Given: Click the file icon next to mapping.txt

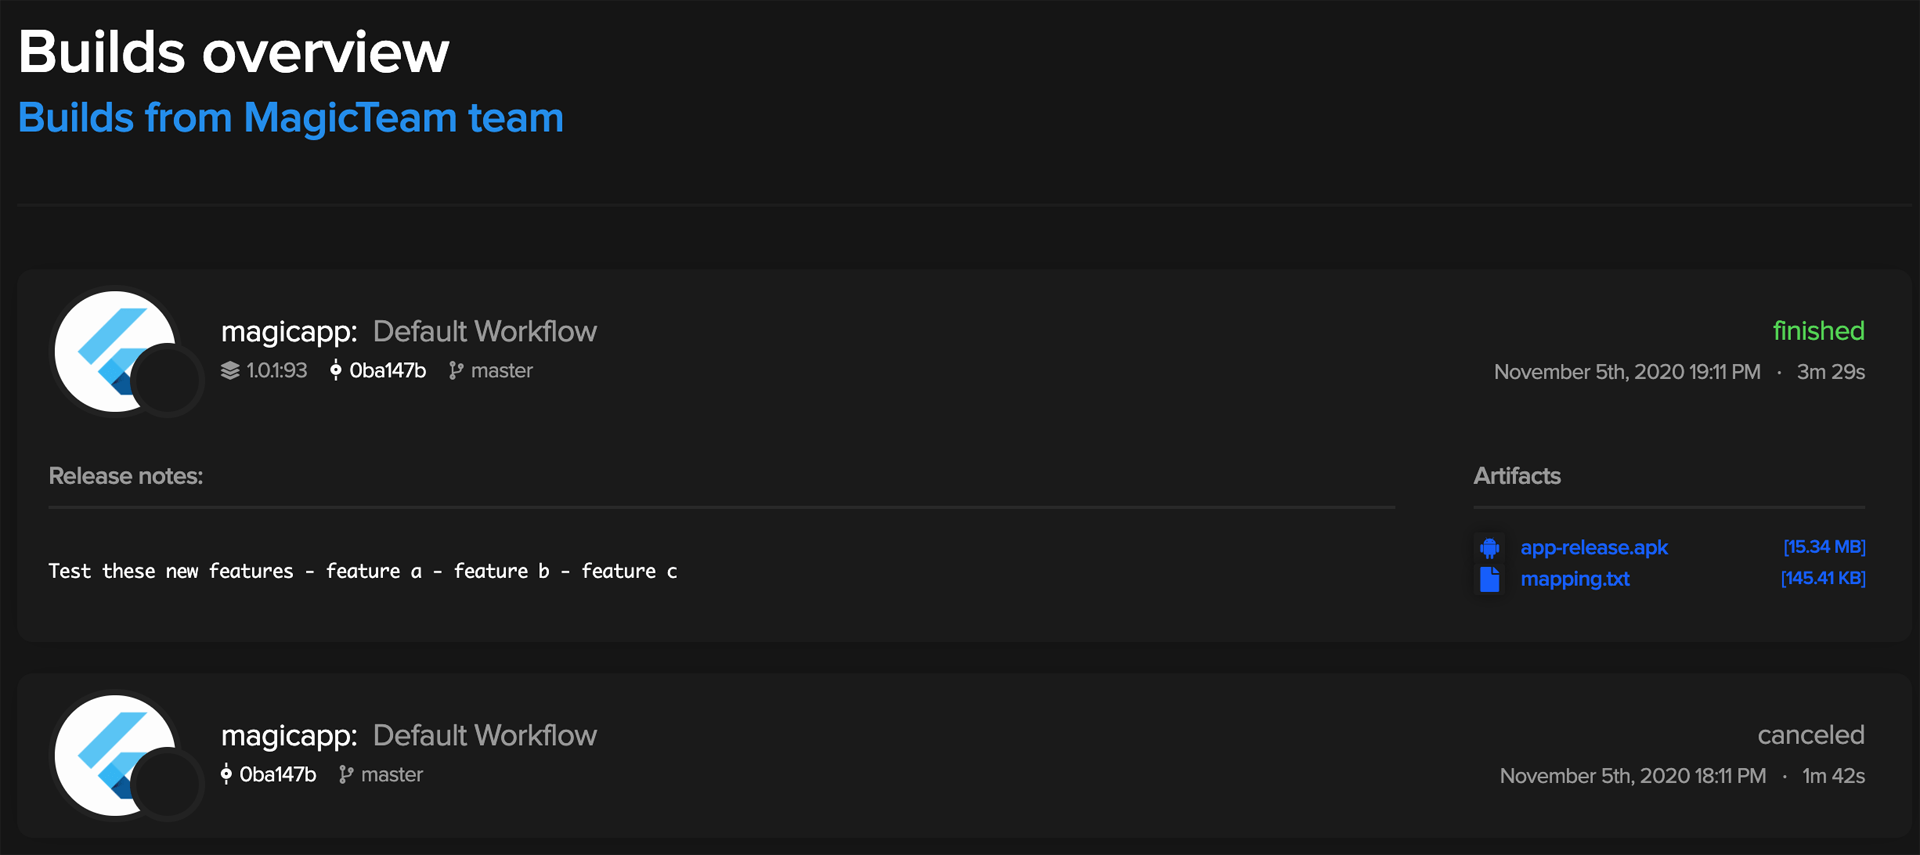Looking at the screenshot, I should coord(1489,579).
